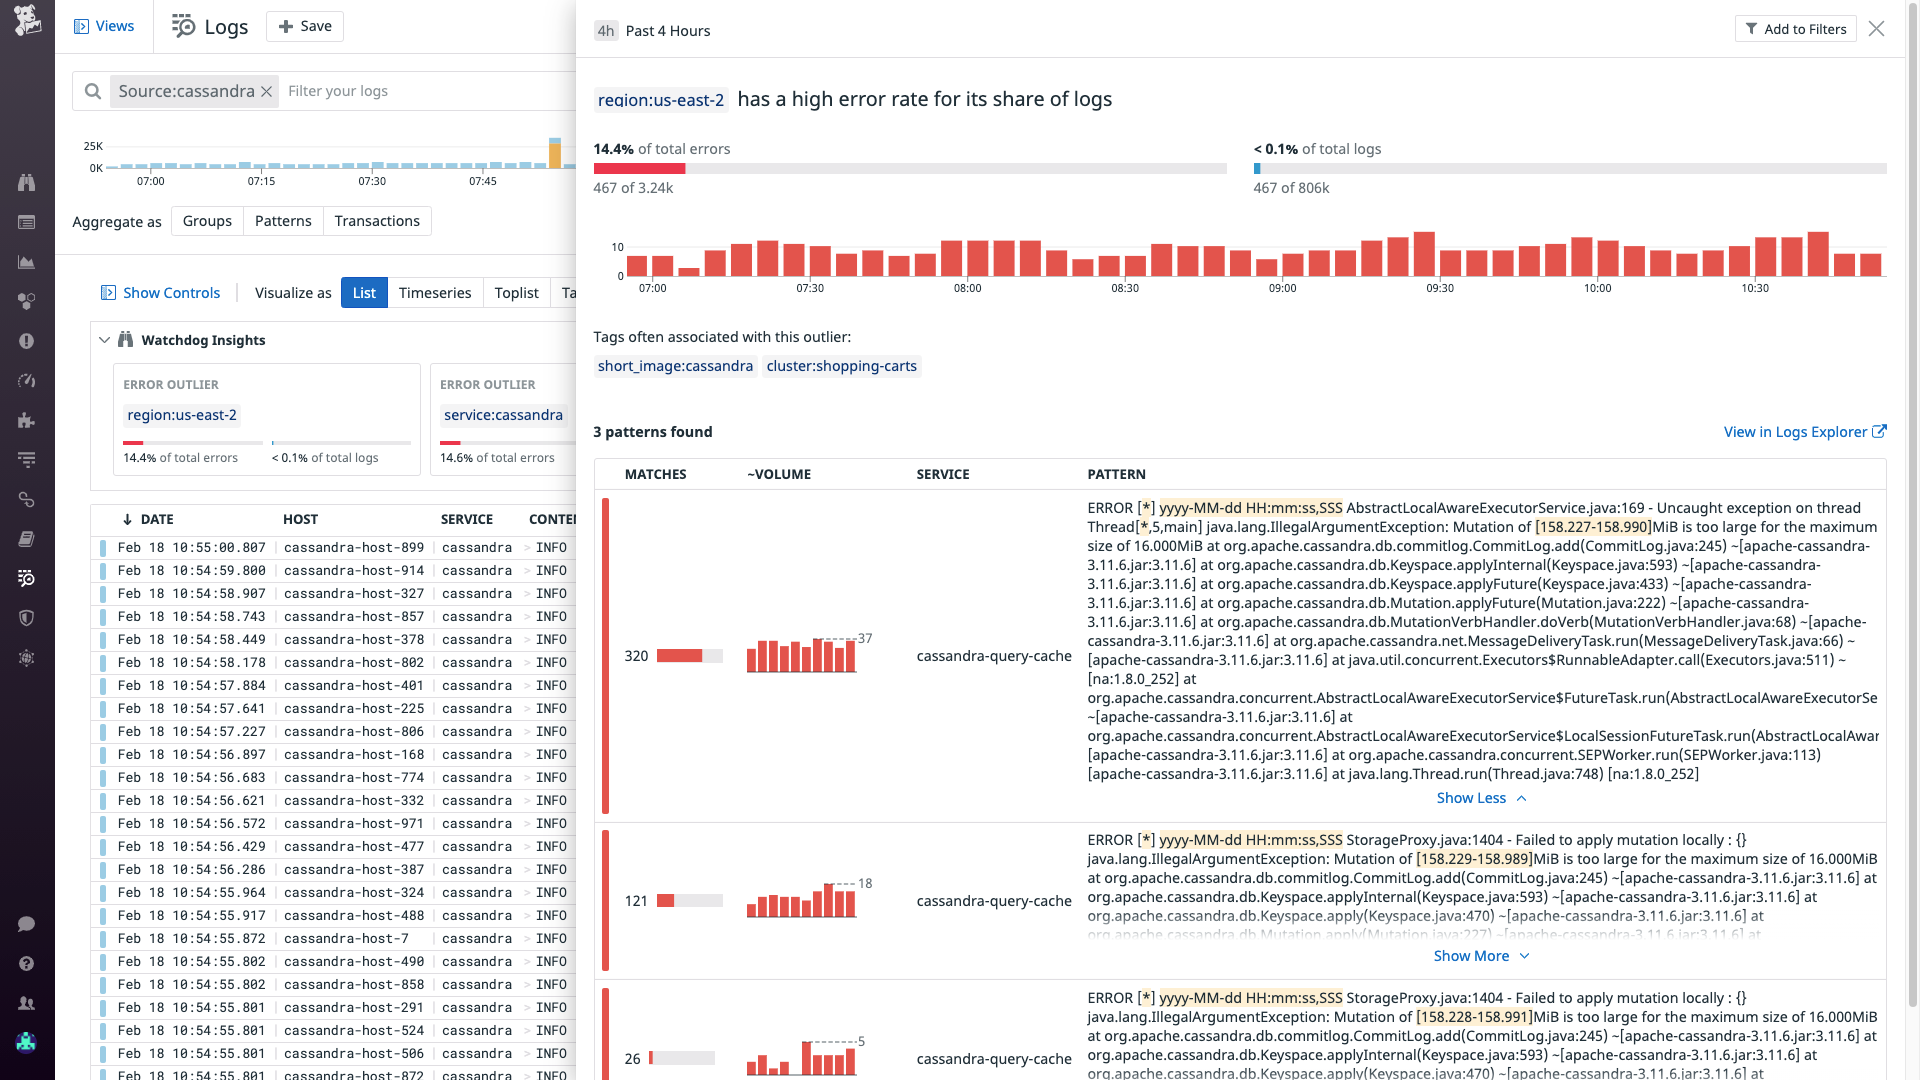This screenshot has height=1080, width=1920.
Task: Select the List visualization option
Action: coord(363,292)
